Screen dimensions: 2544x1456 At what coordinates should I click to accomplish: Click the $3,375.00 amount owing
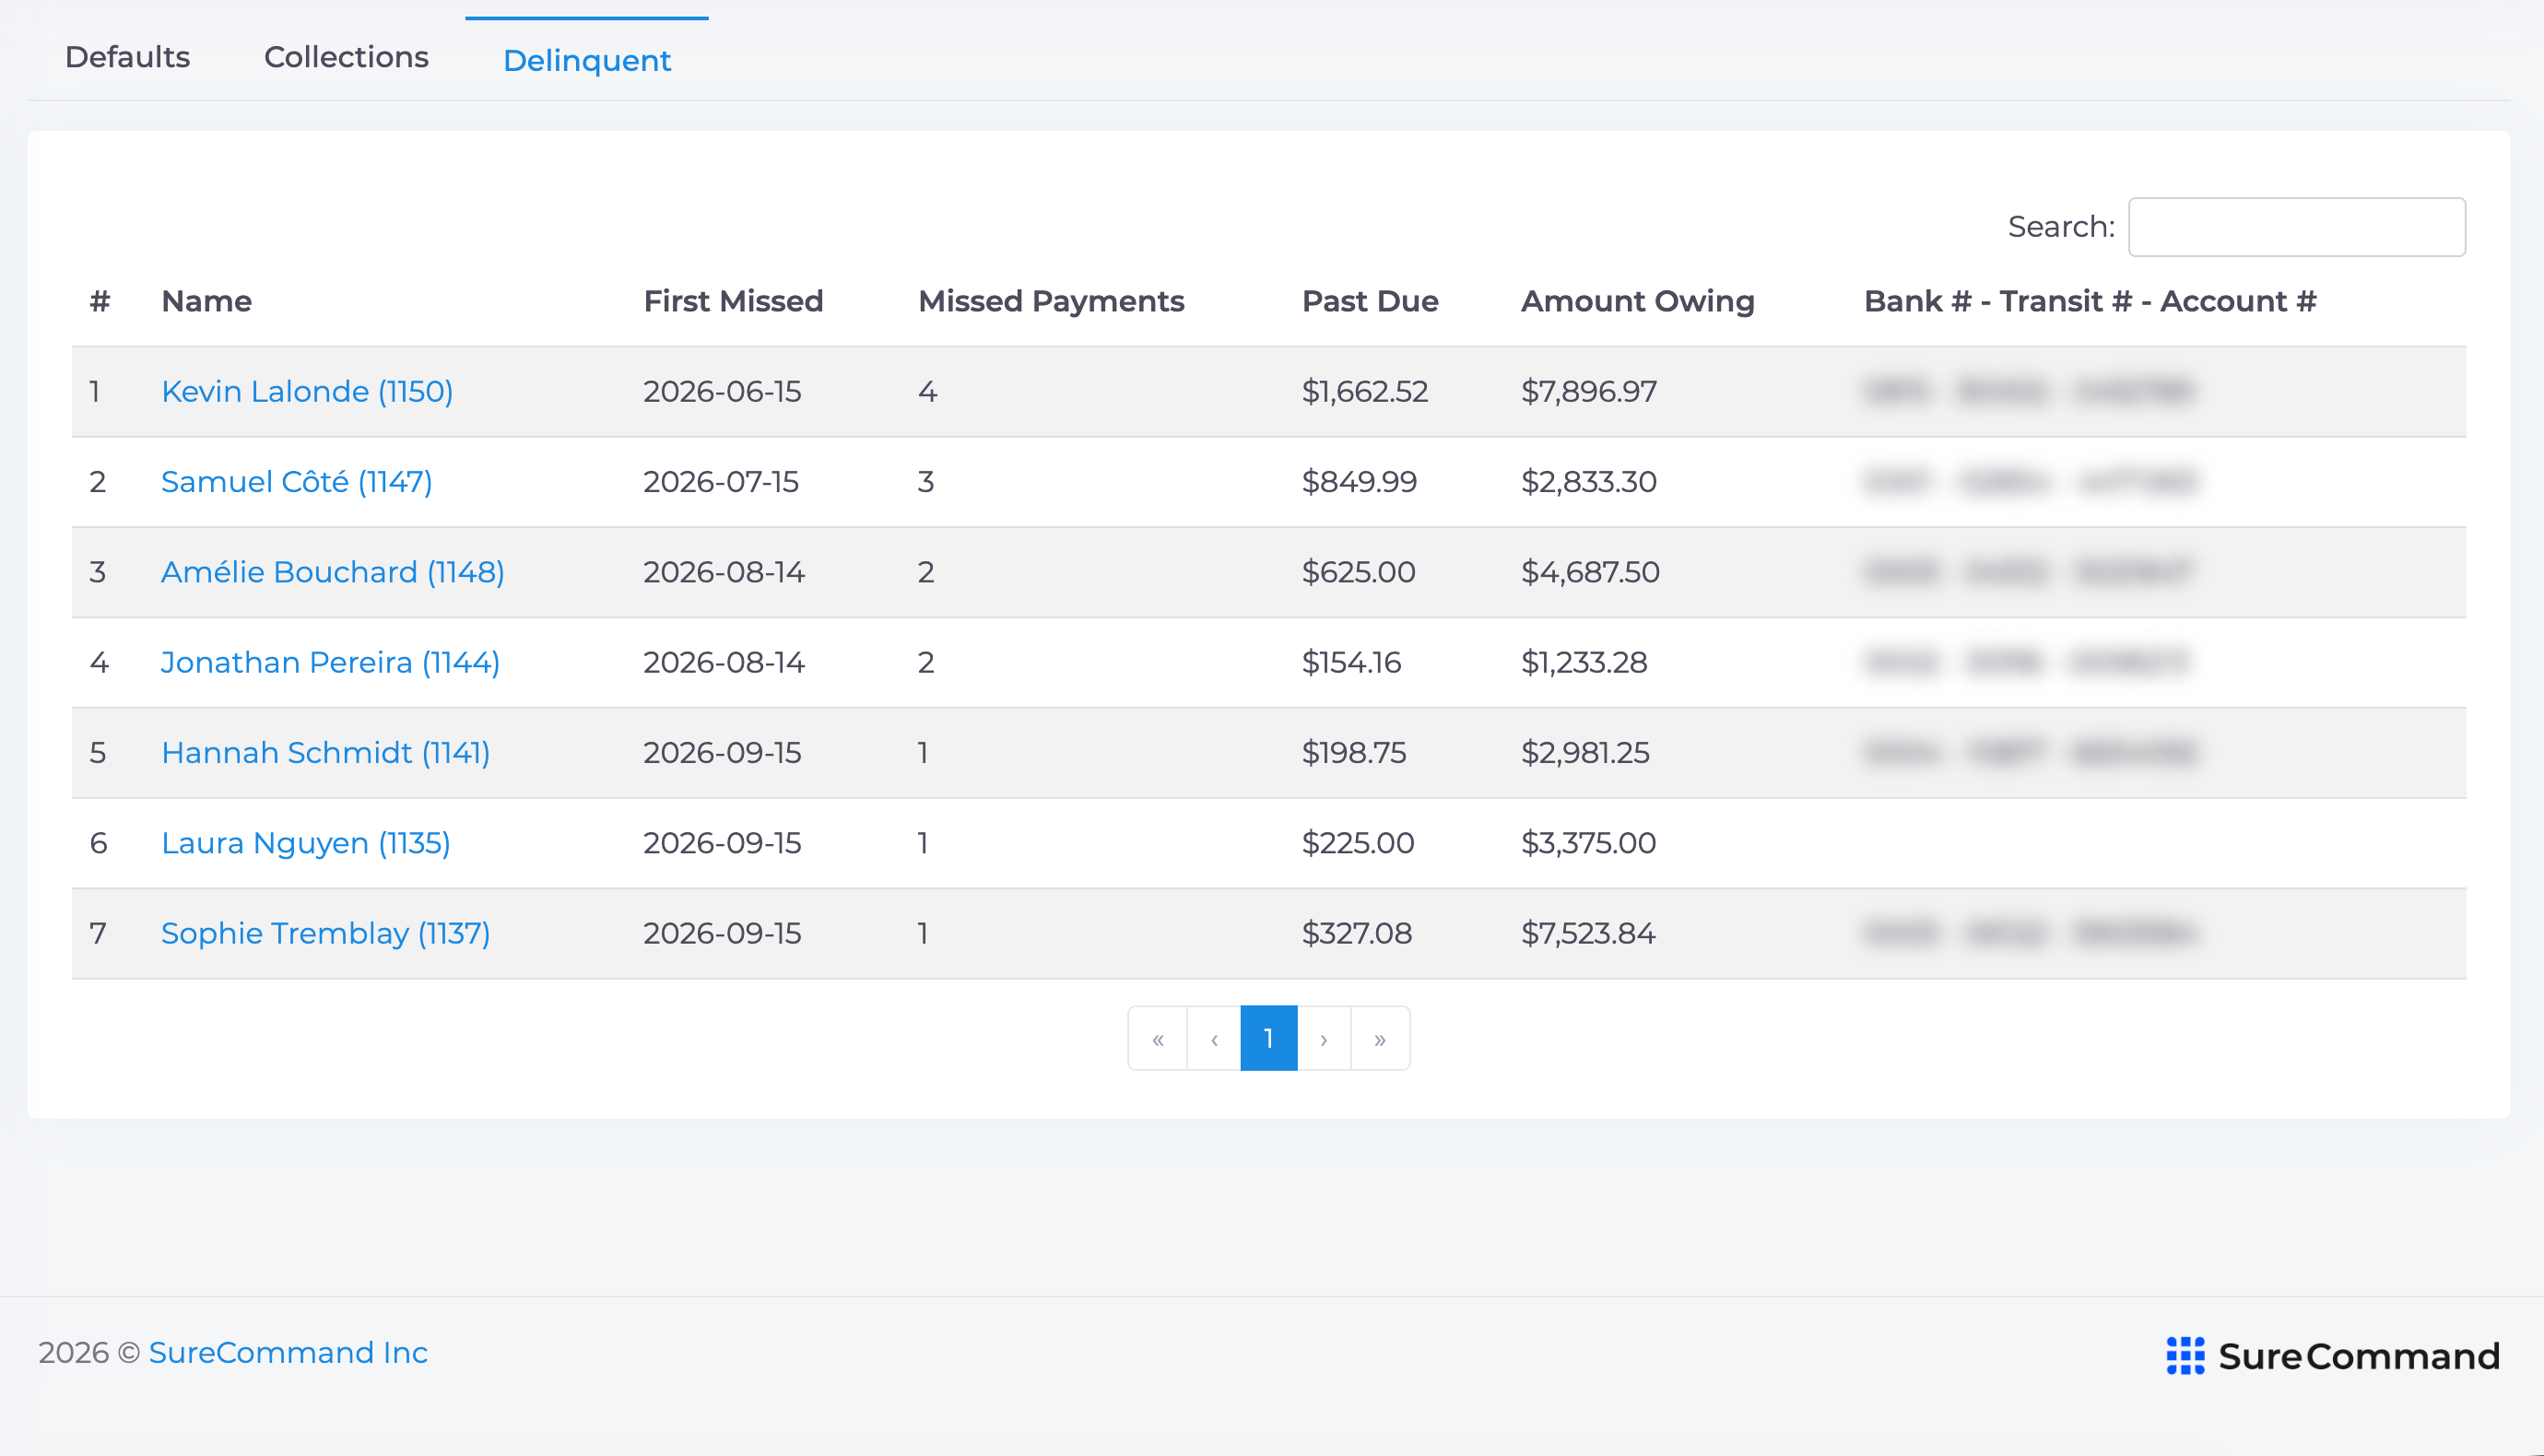[1588, 843]
